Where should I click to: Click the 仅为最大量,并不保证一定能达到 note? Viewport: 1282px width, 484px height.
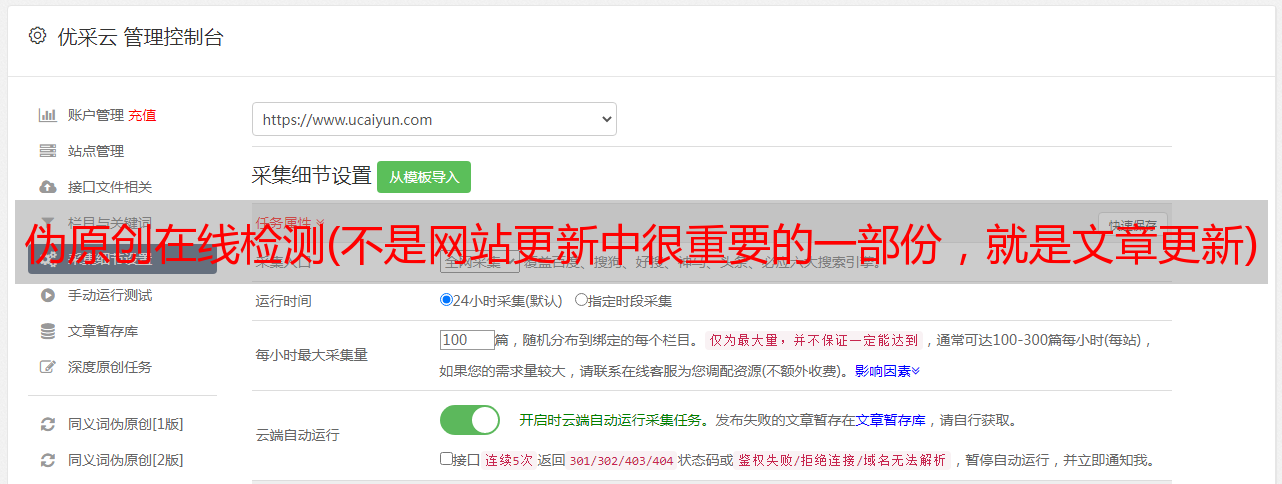pos(815,340)
